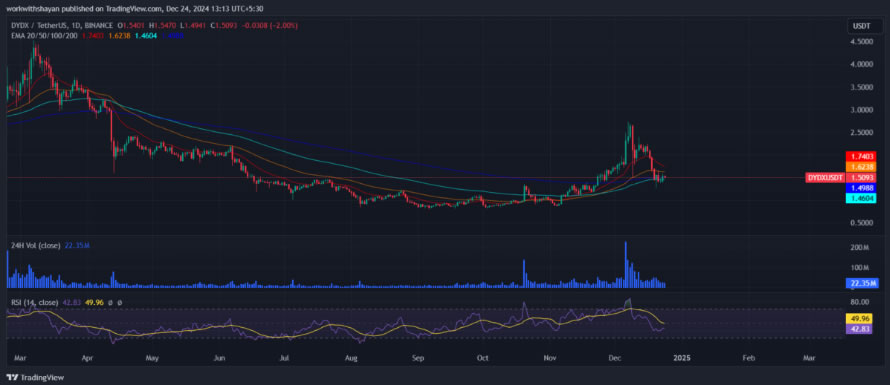This screenshot has width=890, height=385.
Task: Select the USDT currency label
Action: coord(861,26)
